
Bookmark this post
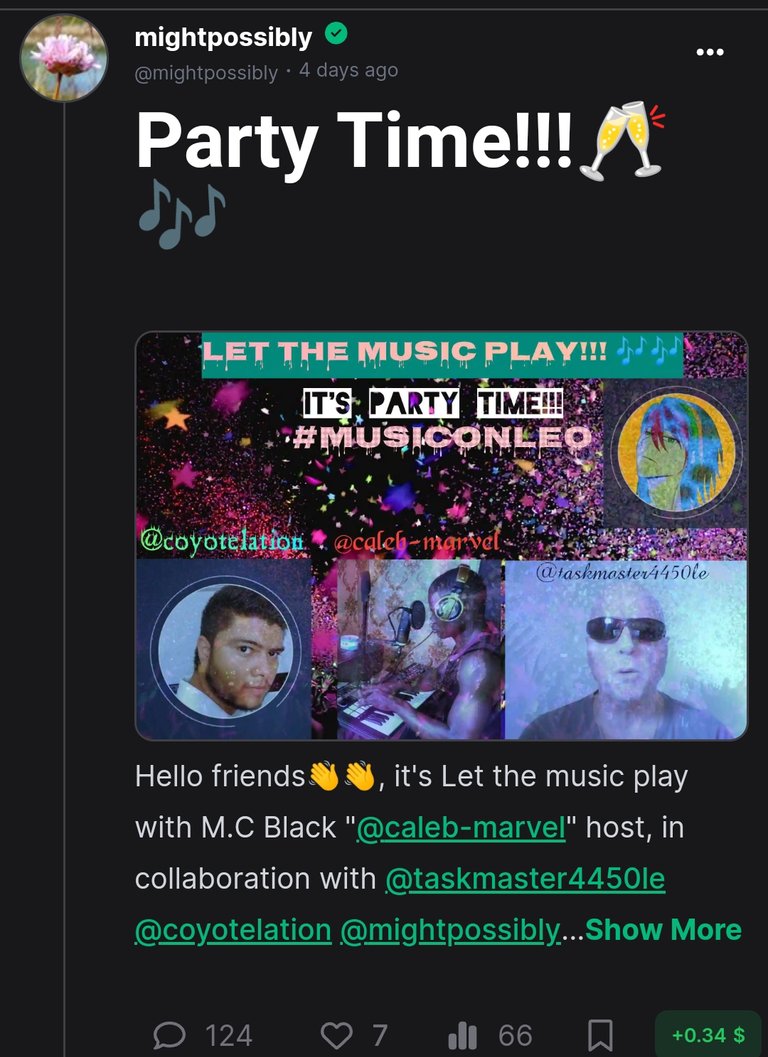click(x=600, y=1035)
